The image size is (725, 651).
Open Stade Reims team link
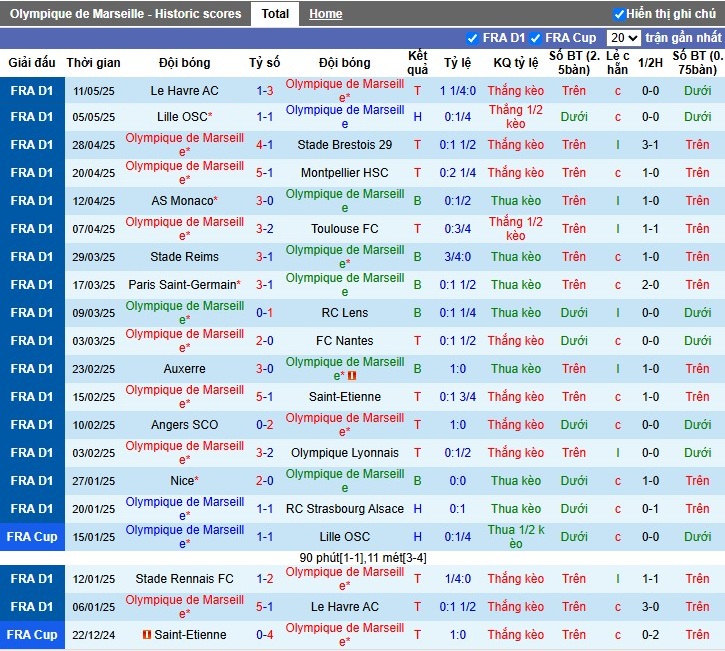coord(184,257)
